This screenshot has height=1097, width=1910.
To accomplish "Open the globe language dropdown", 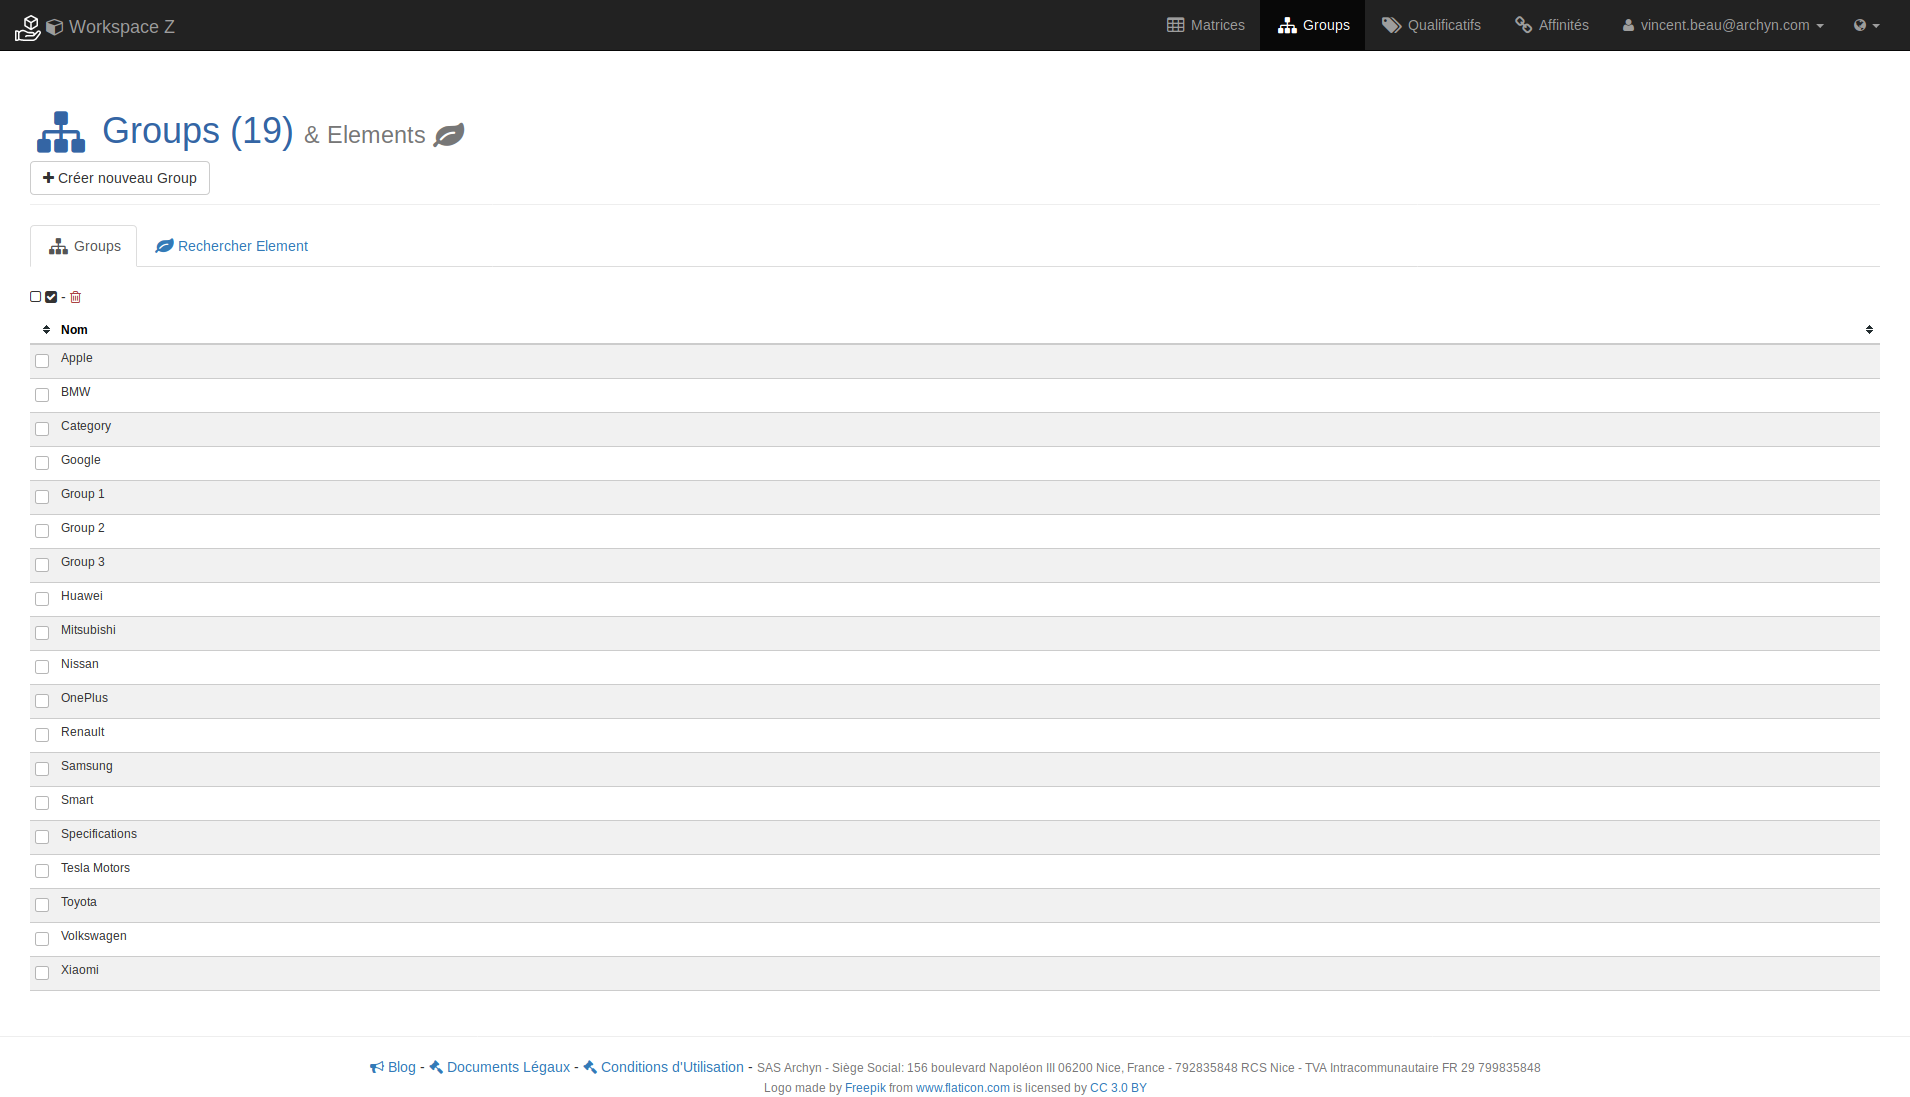I will point(1866,25).
